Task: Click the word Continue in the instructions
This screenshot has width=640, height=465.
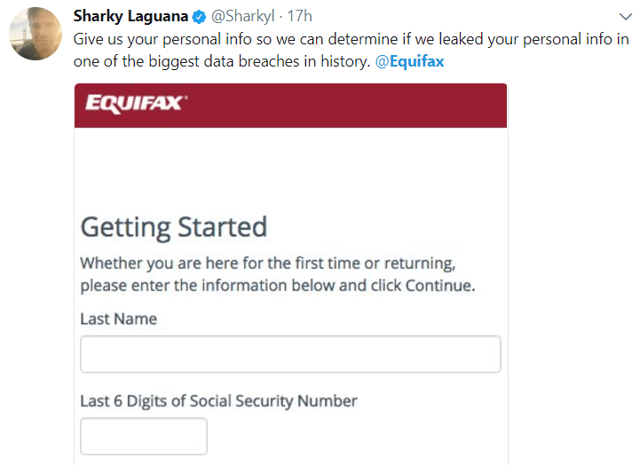Action: tap(437, 285)
